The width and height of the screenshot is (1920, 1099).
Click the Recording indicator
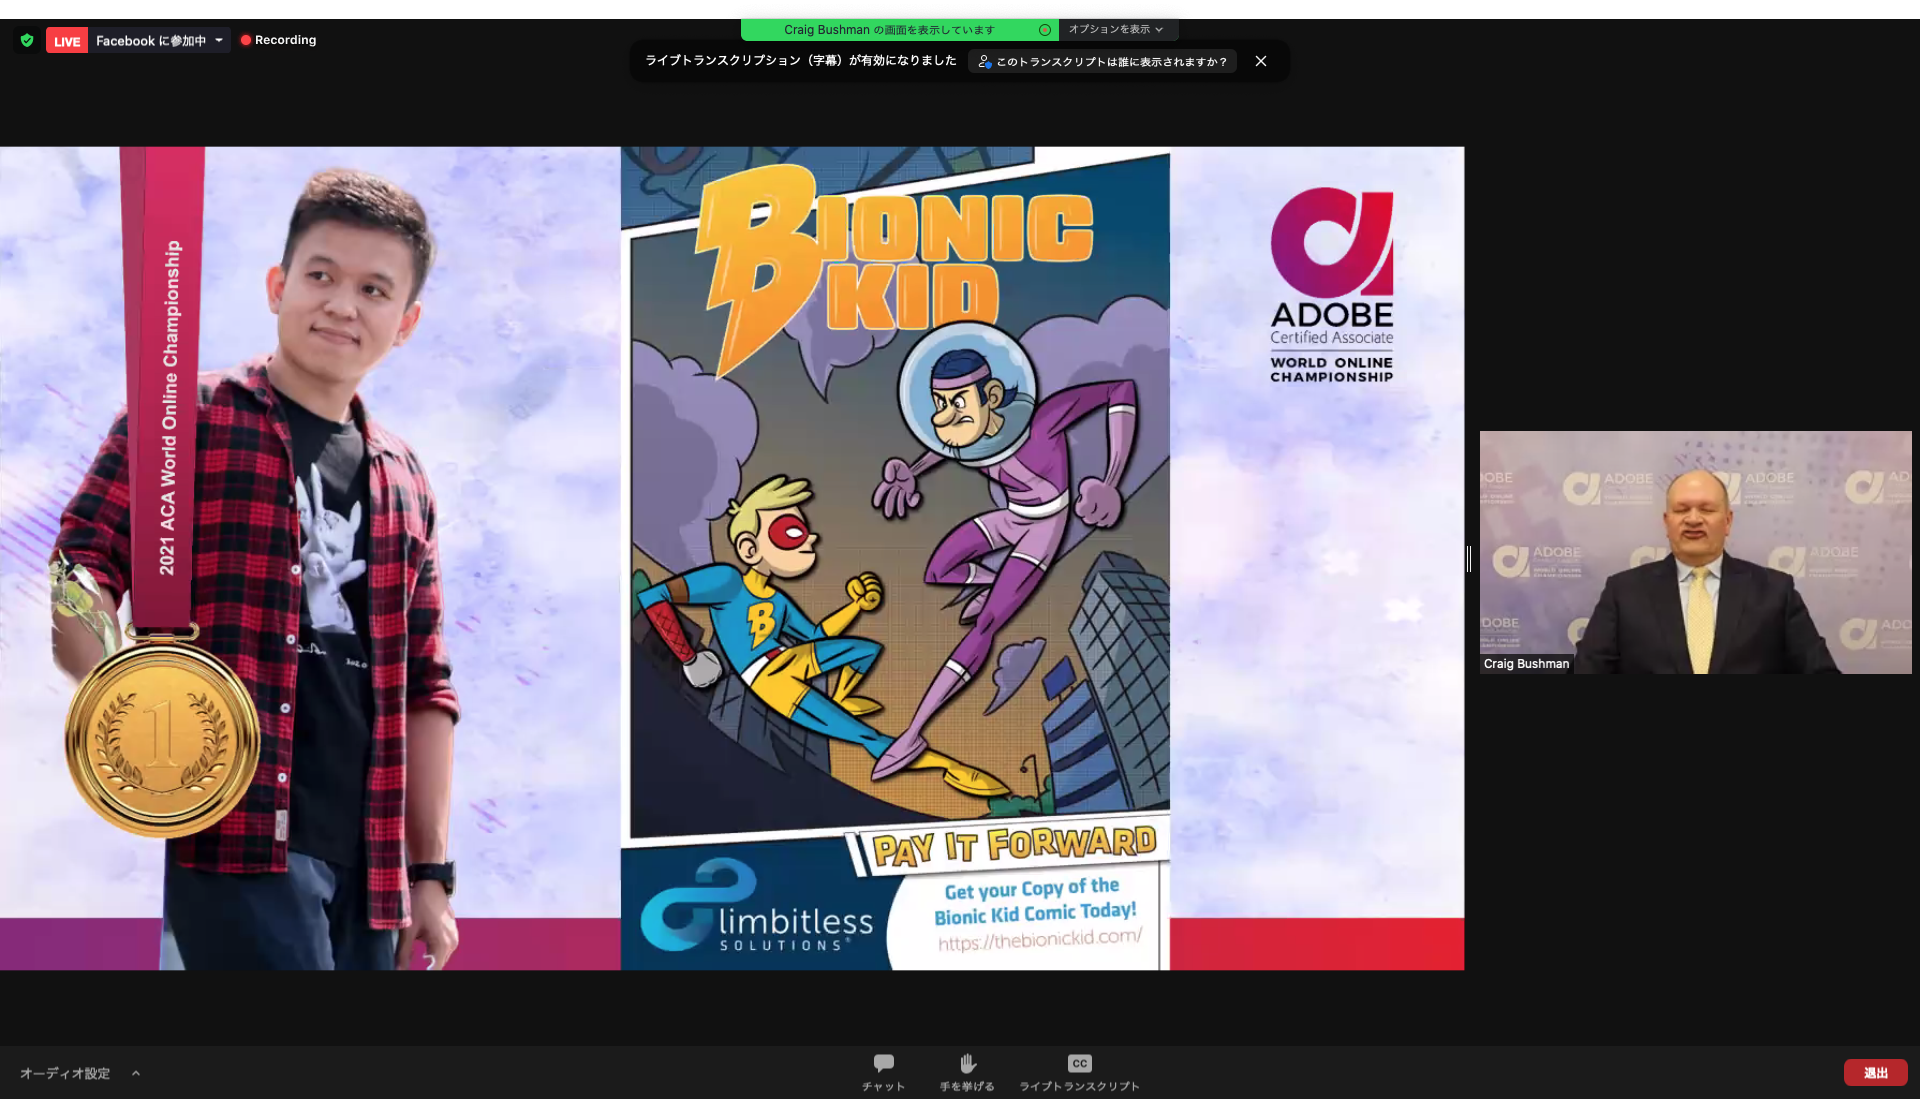(x=278, y=40)
